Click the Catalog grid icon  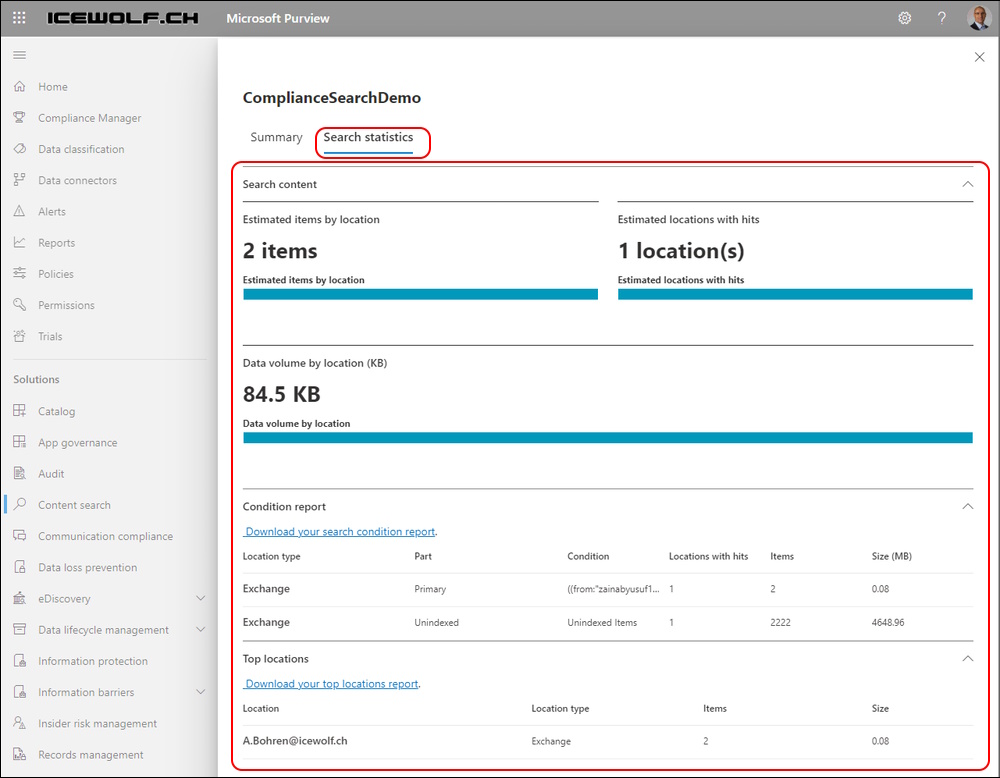[20, 411]
